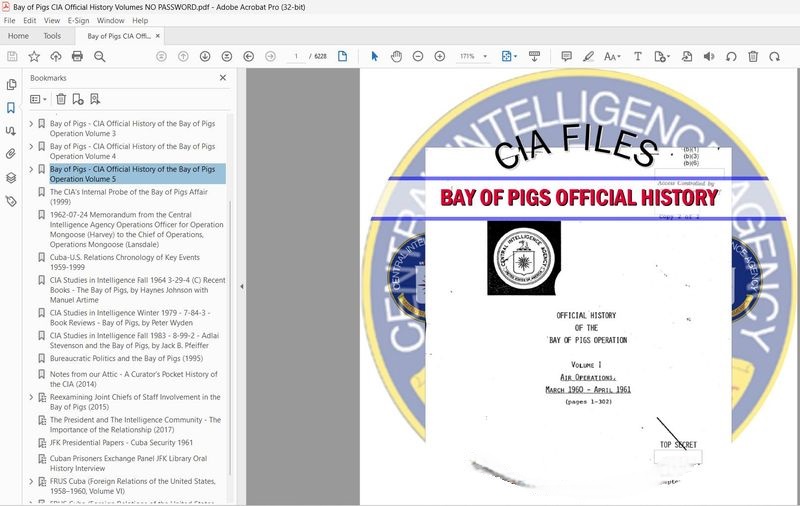Print the document with printer icon

coord(77,56)
